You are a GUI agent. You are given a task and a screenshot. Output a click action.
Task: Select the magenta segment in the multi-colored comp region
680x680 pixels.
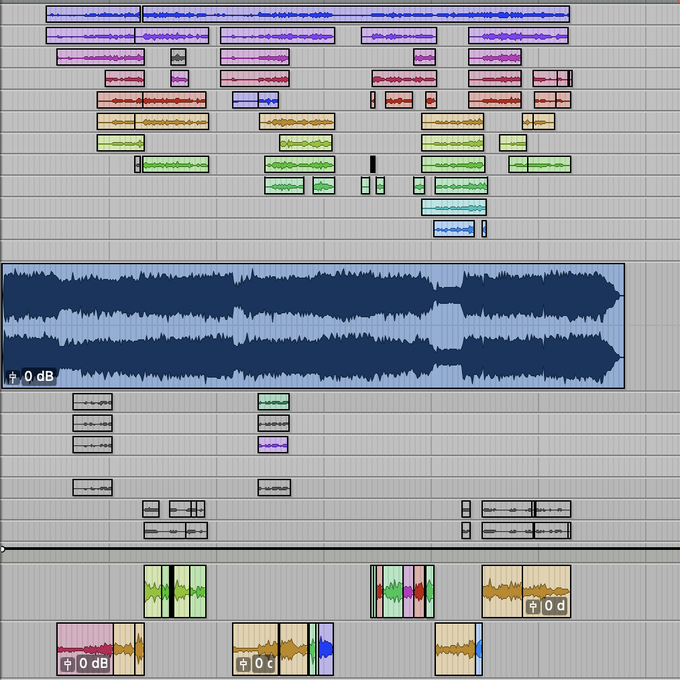pos(408,592)
